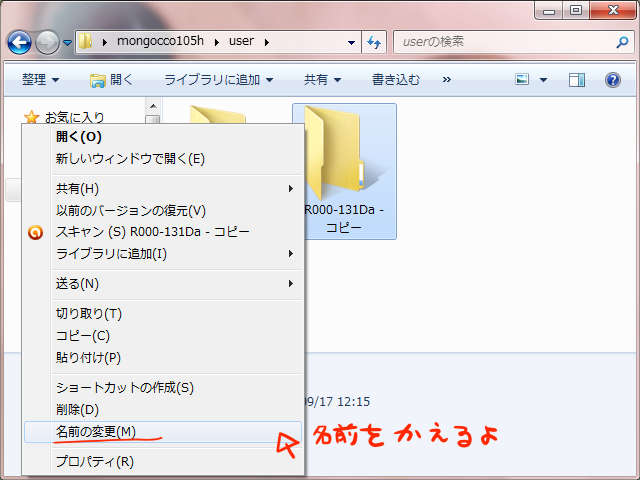
Task: Open the 整理 dropdown menu
Action: tap(41, 80)
